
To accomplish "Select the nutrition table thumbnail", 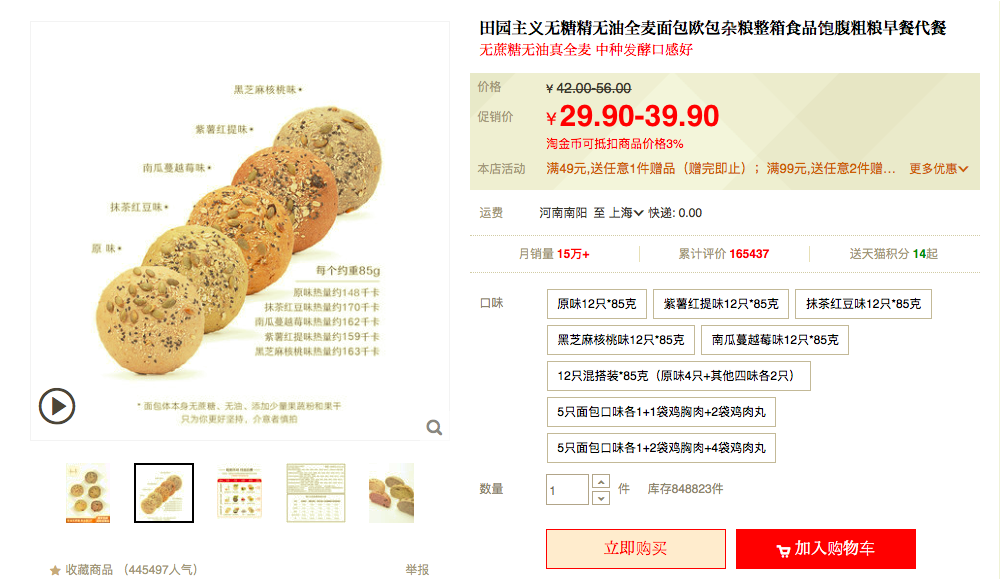I will point(316,493).
